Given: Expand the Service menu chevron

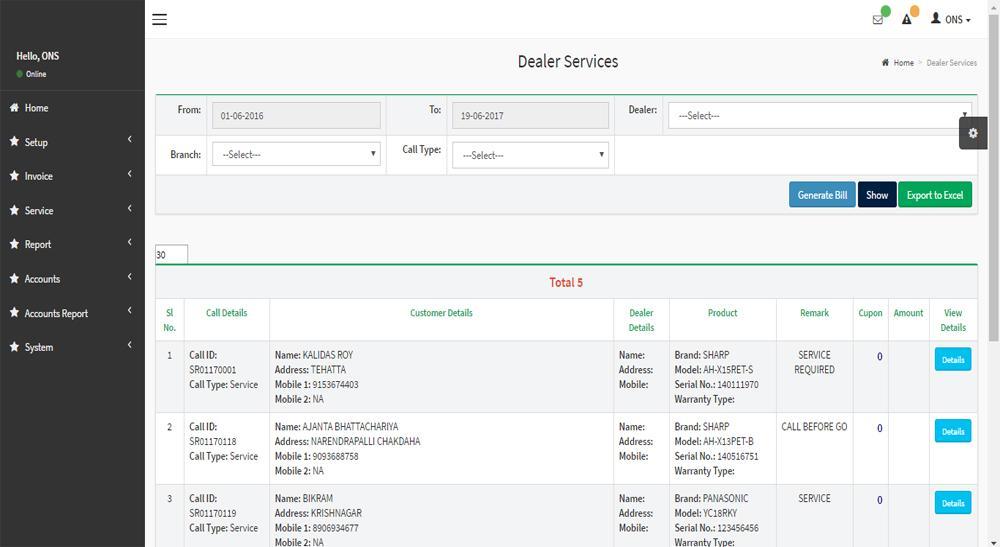Looking at the screenshot, I should point(129,208).
